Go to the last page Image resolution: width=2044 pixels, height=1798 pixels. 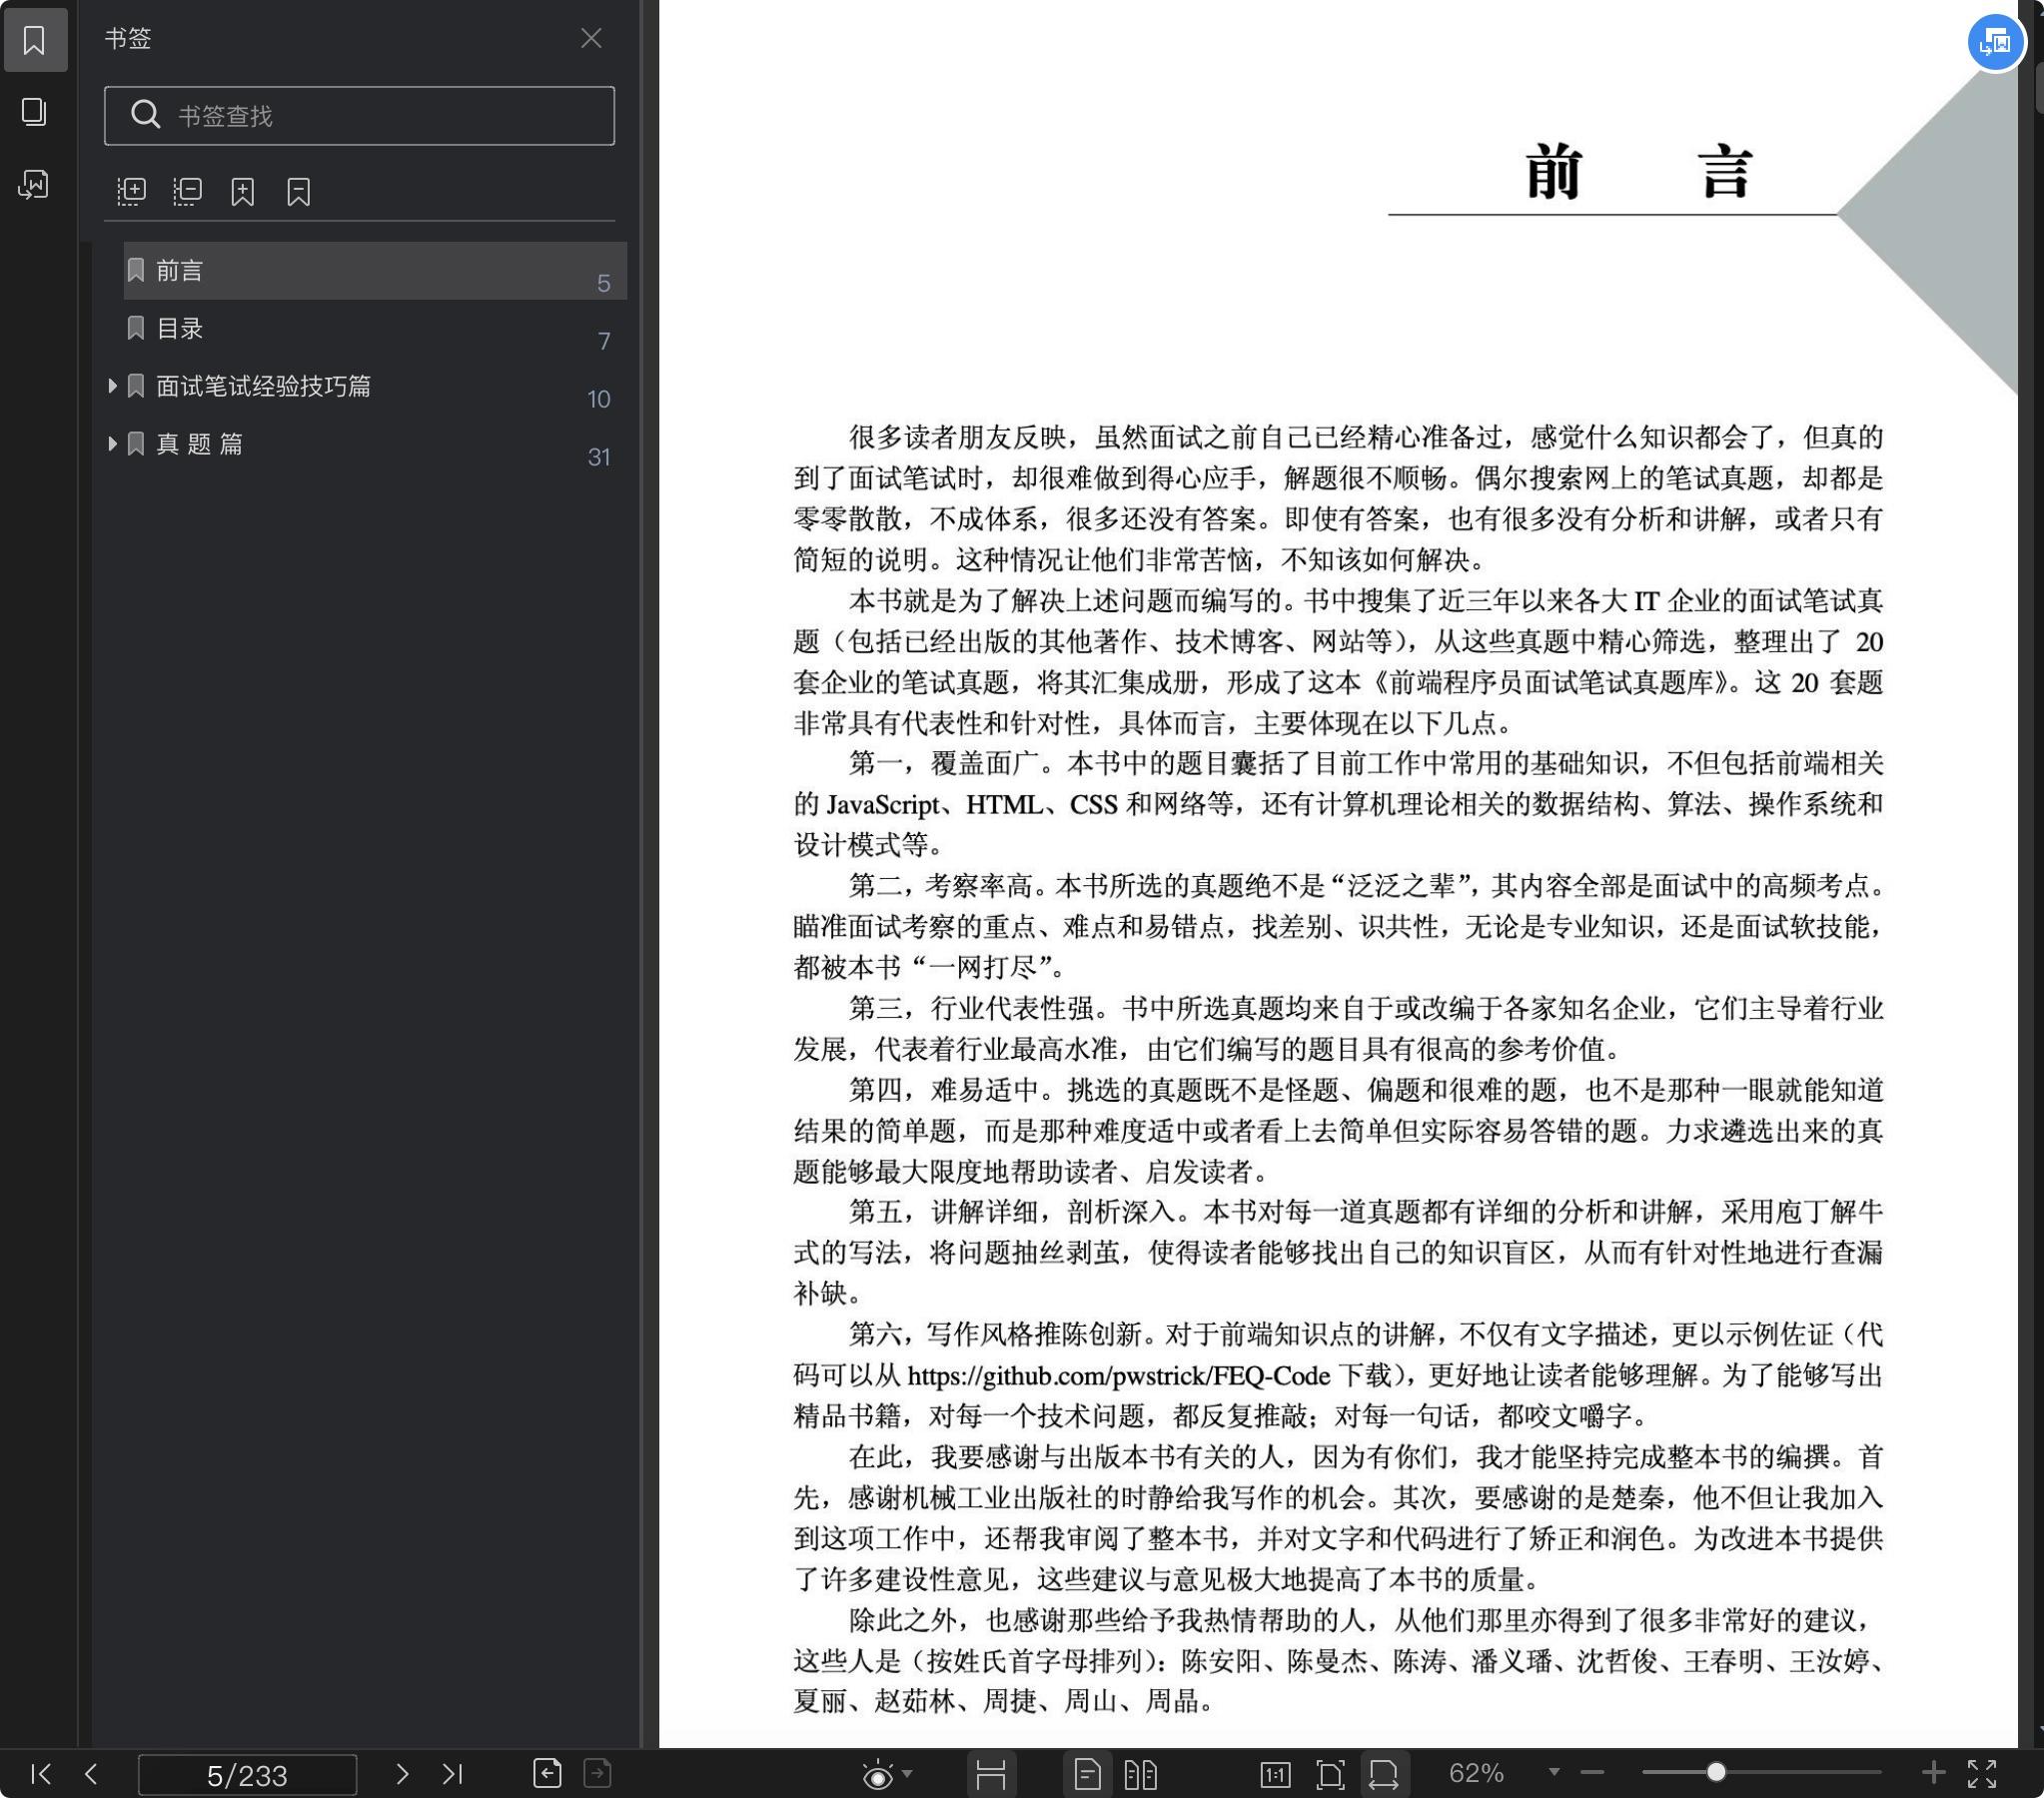point(453,1774)
